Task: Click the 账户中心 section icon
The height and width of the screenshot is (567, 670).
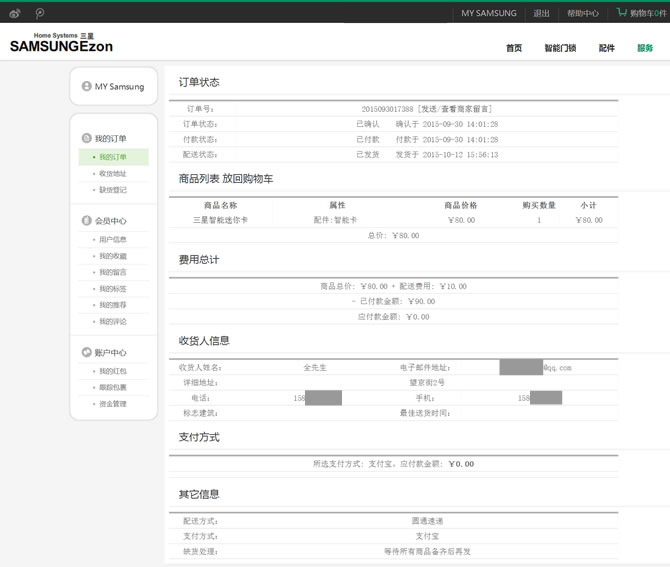Action: coord(86,352)
